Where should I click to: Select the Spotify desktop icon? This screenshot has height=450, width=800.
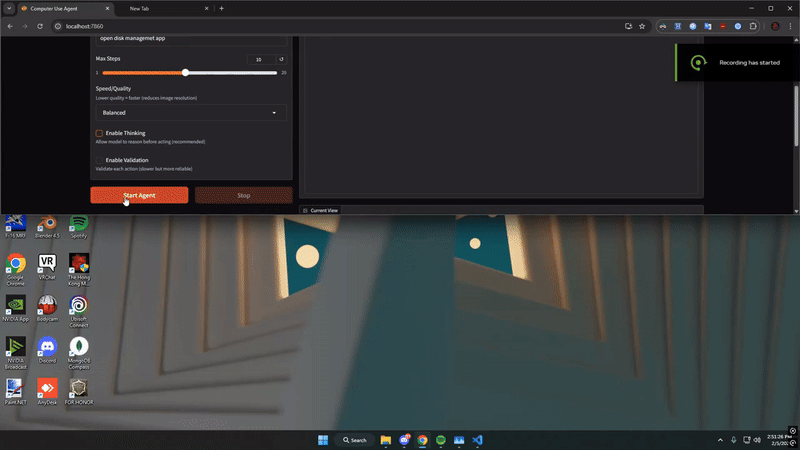[79, 227]
